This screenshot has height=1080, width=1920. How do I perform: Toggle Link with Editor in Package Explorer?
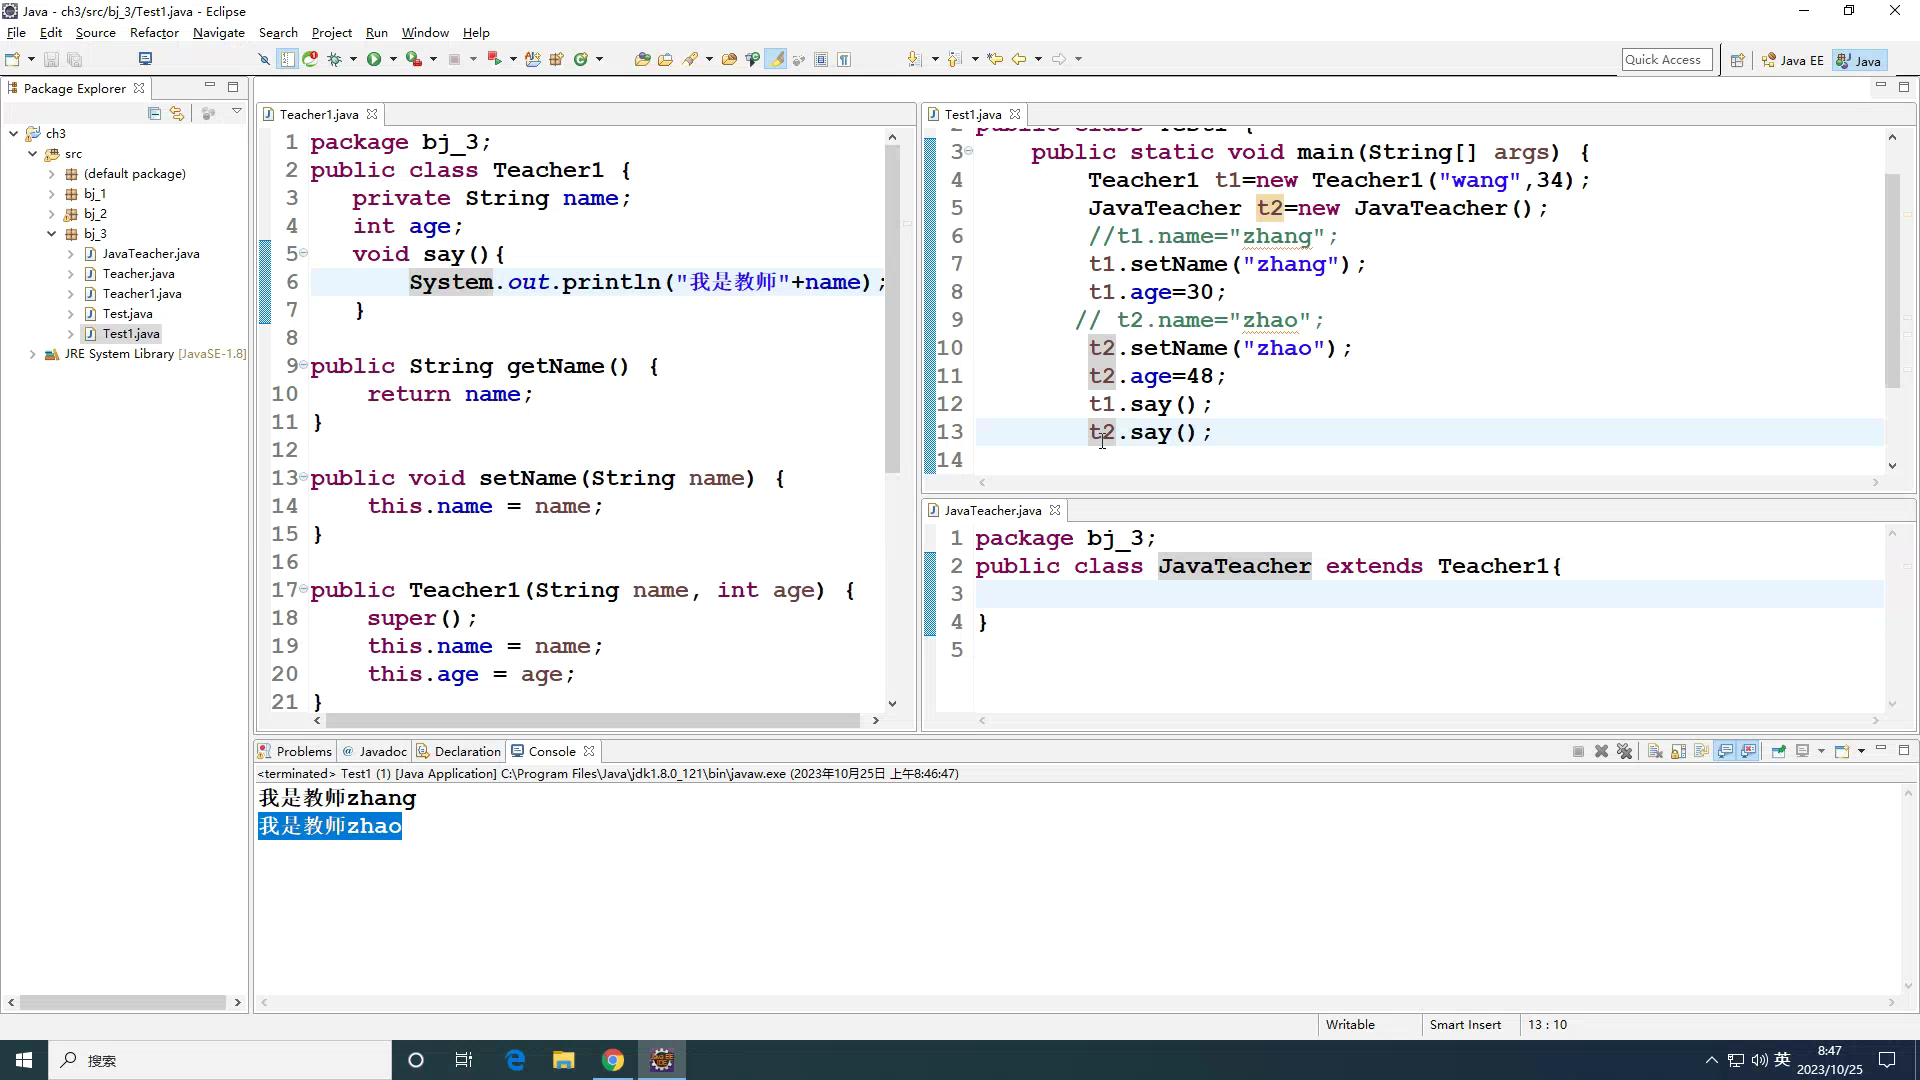(x=177, y=113)
